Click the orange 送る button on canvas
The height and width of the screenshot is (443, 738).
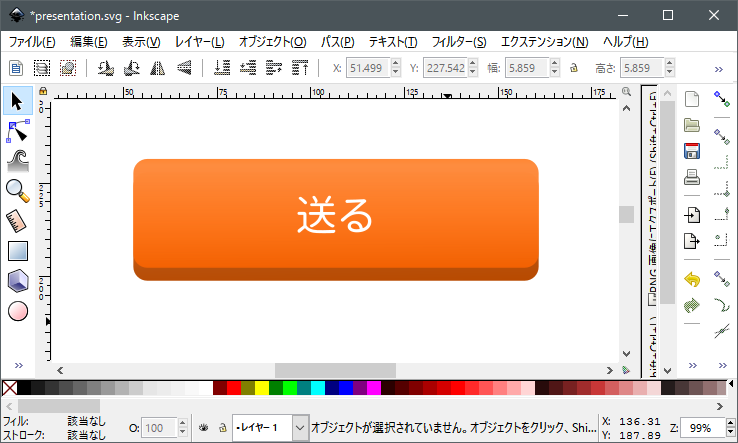[336, 219]
